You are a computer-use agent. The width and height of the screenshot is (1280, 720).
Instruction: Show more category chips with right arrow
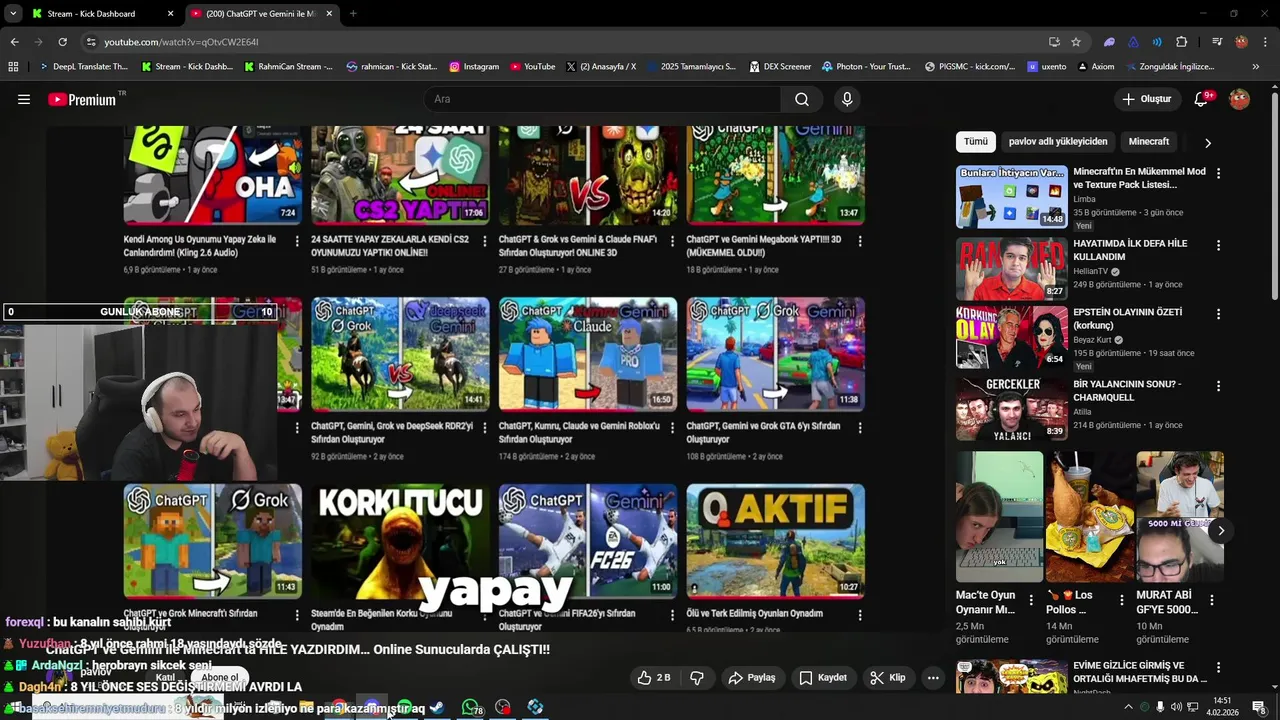[x=1208, y=143]
